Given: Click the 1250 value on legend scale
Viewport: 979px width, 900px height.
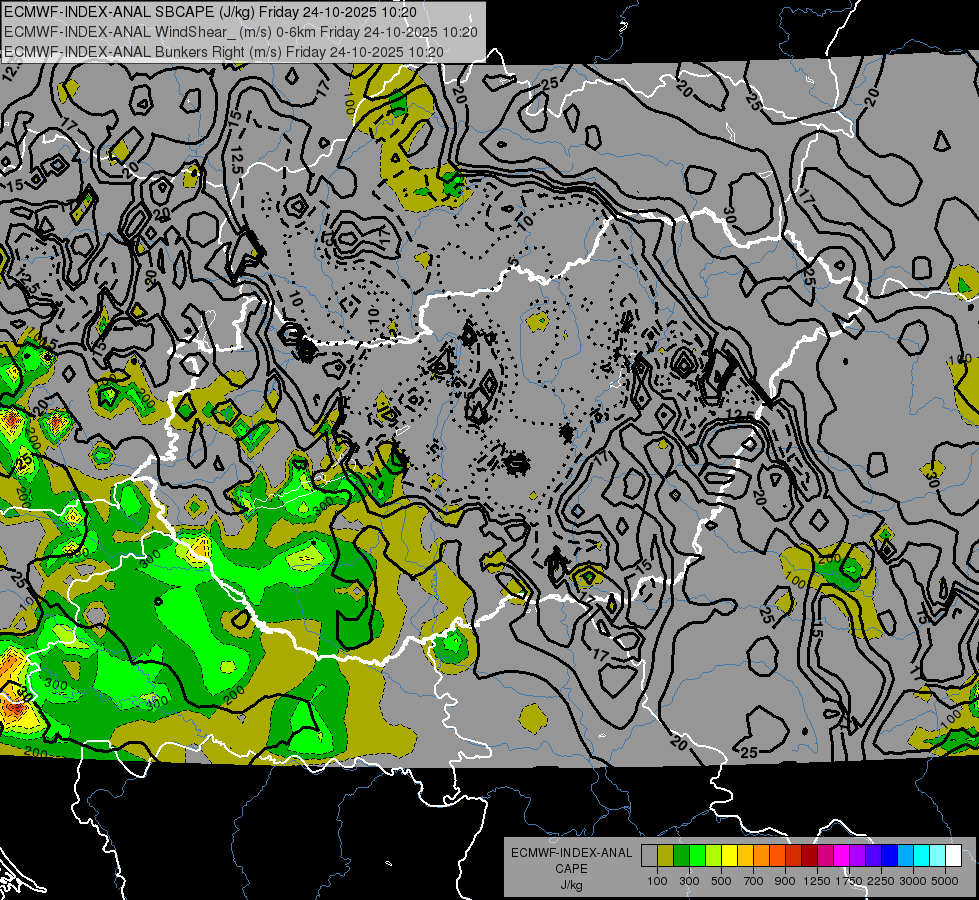Looking at the screenshot, I should click(817, 881).
